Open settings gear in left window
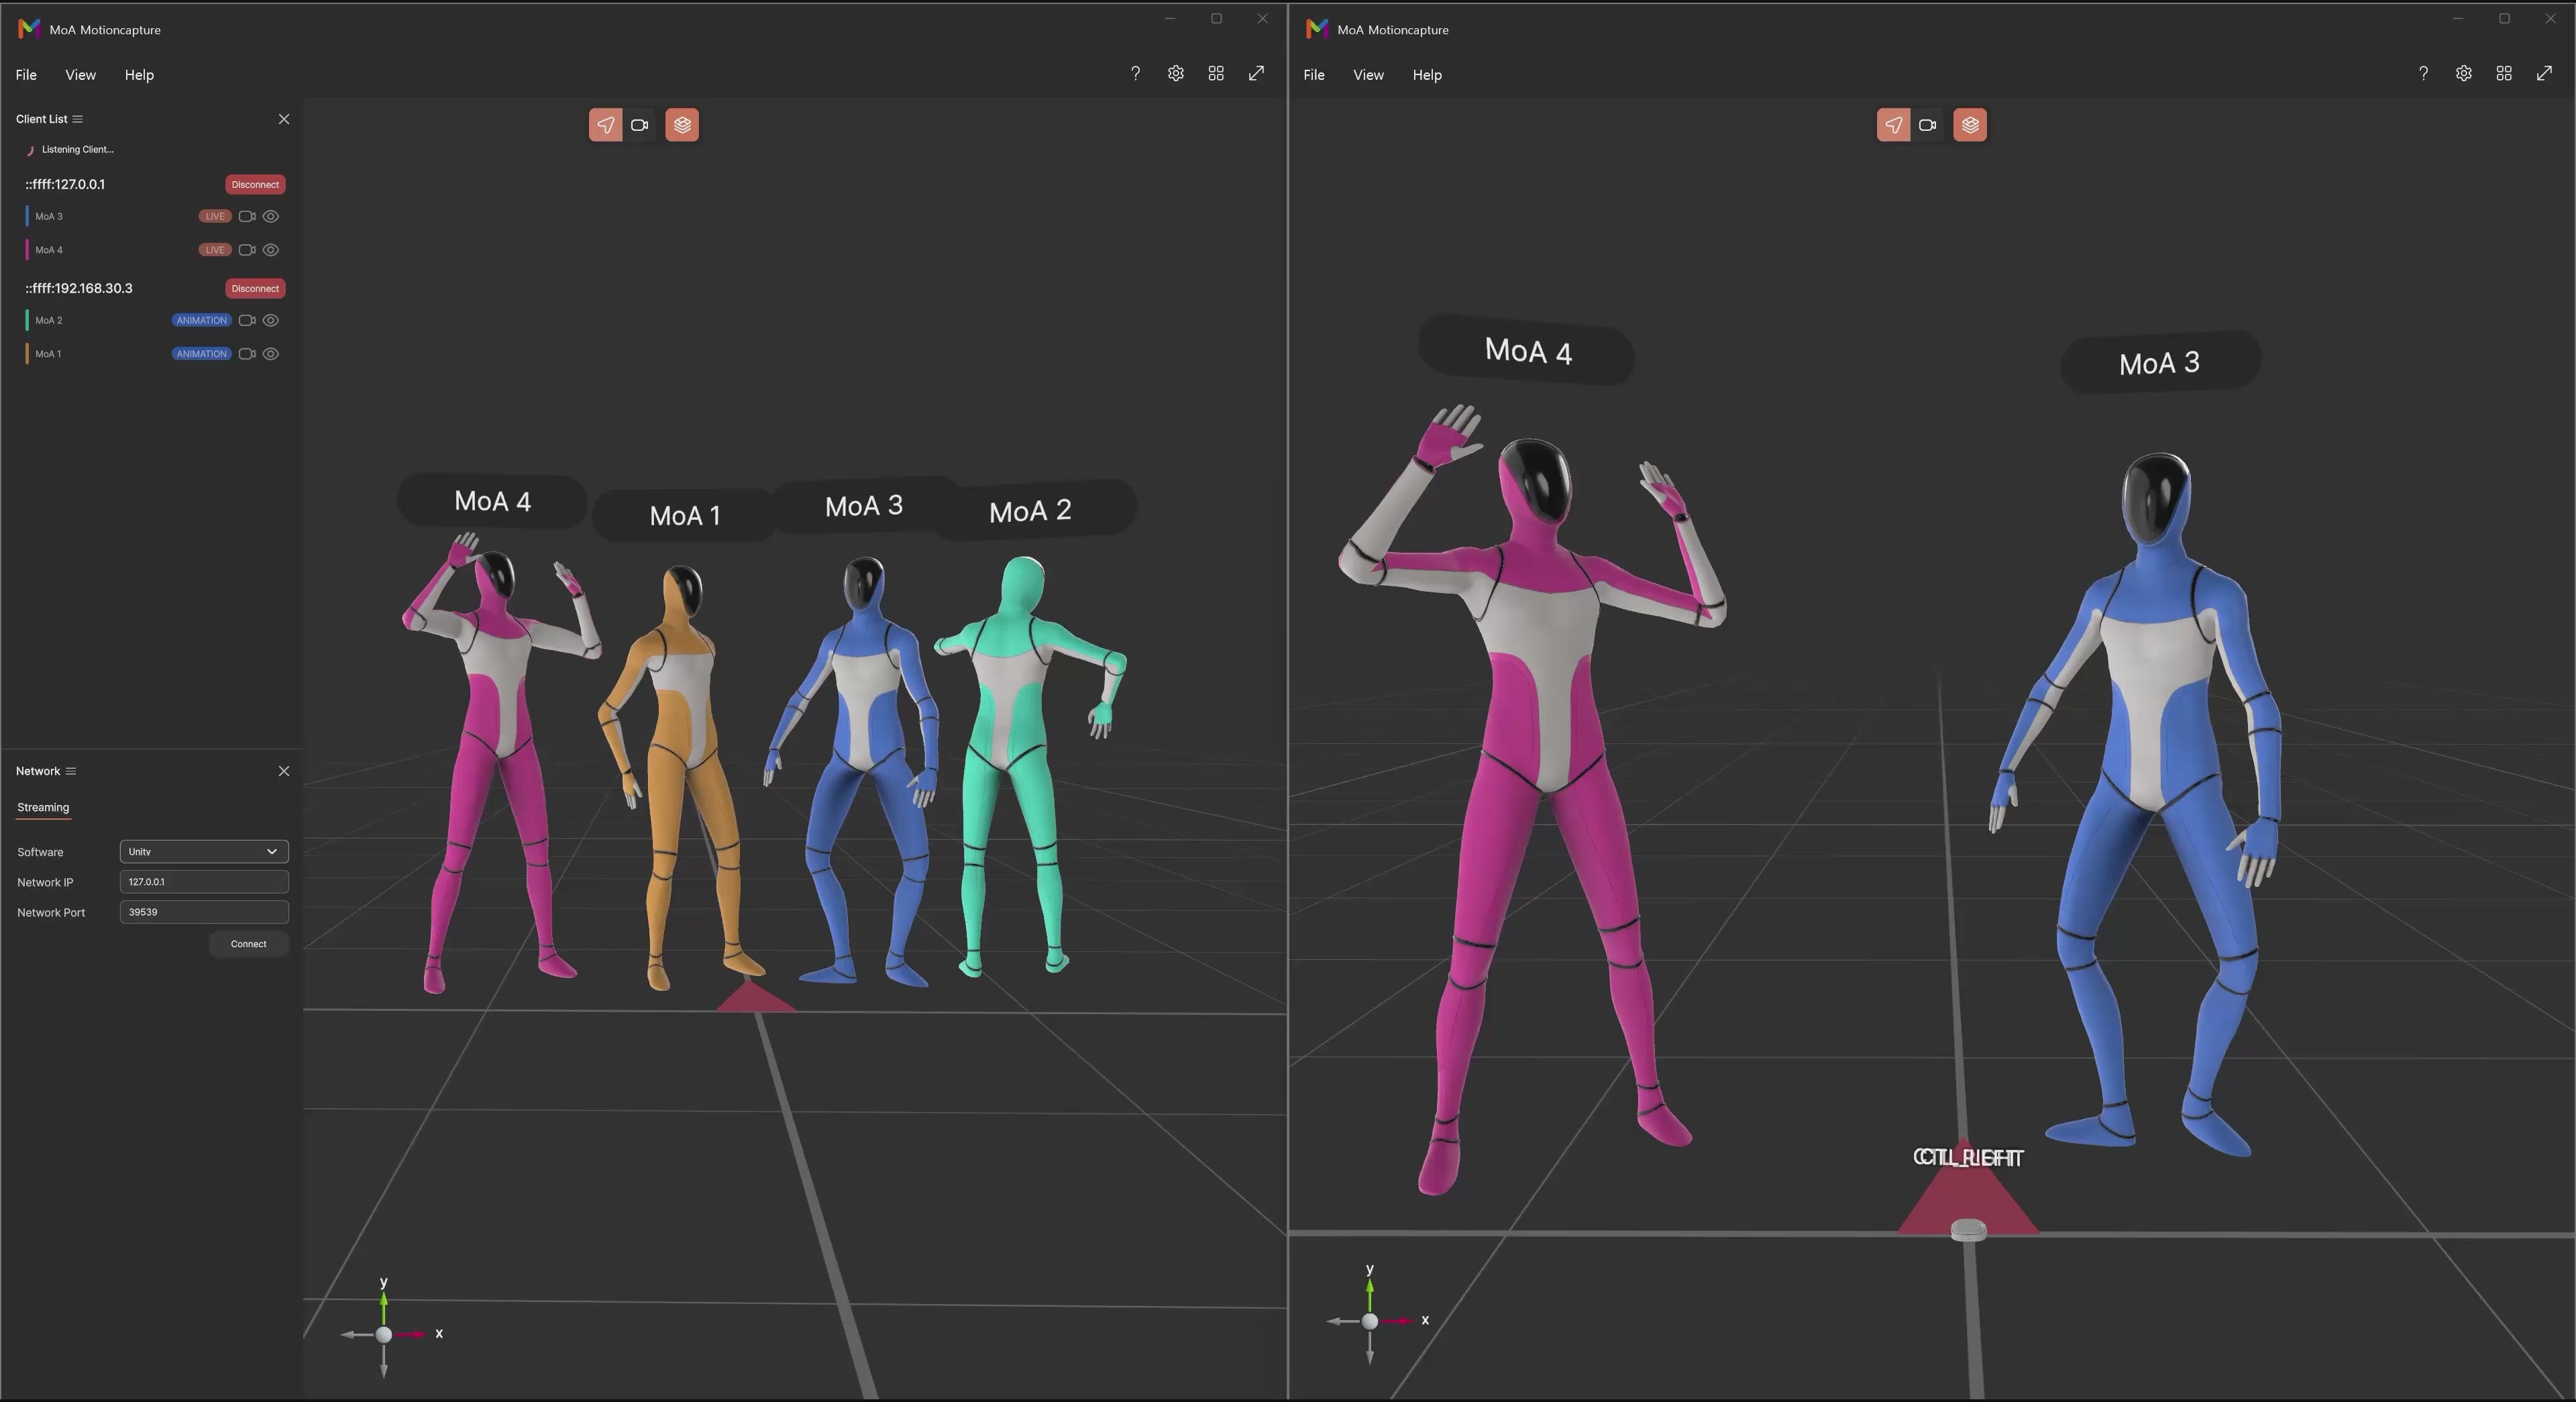Screen dimensions: 2576x1402 click(1176, 74)
